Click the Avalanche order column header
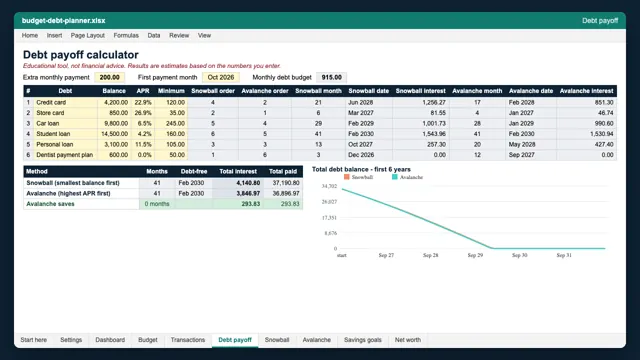The height and width of the screenshot is (360, 640). click(265, 91)
